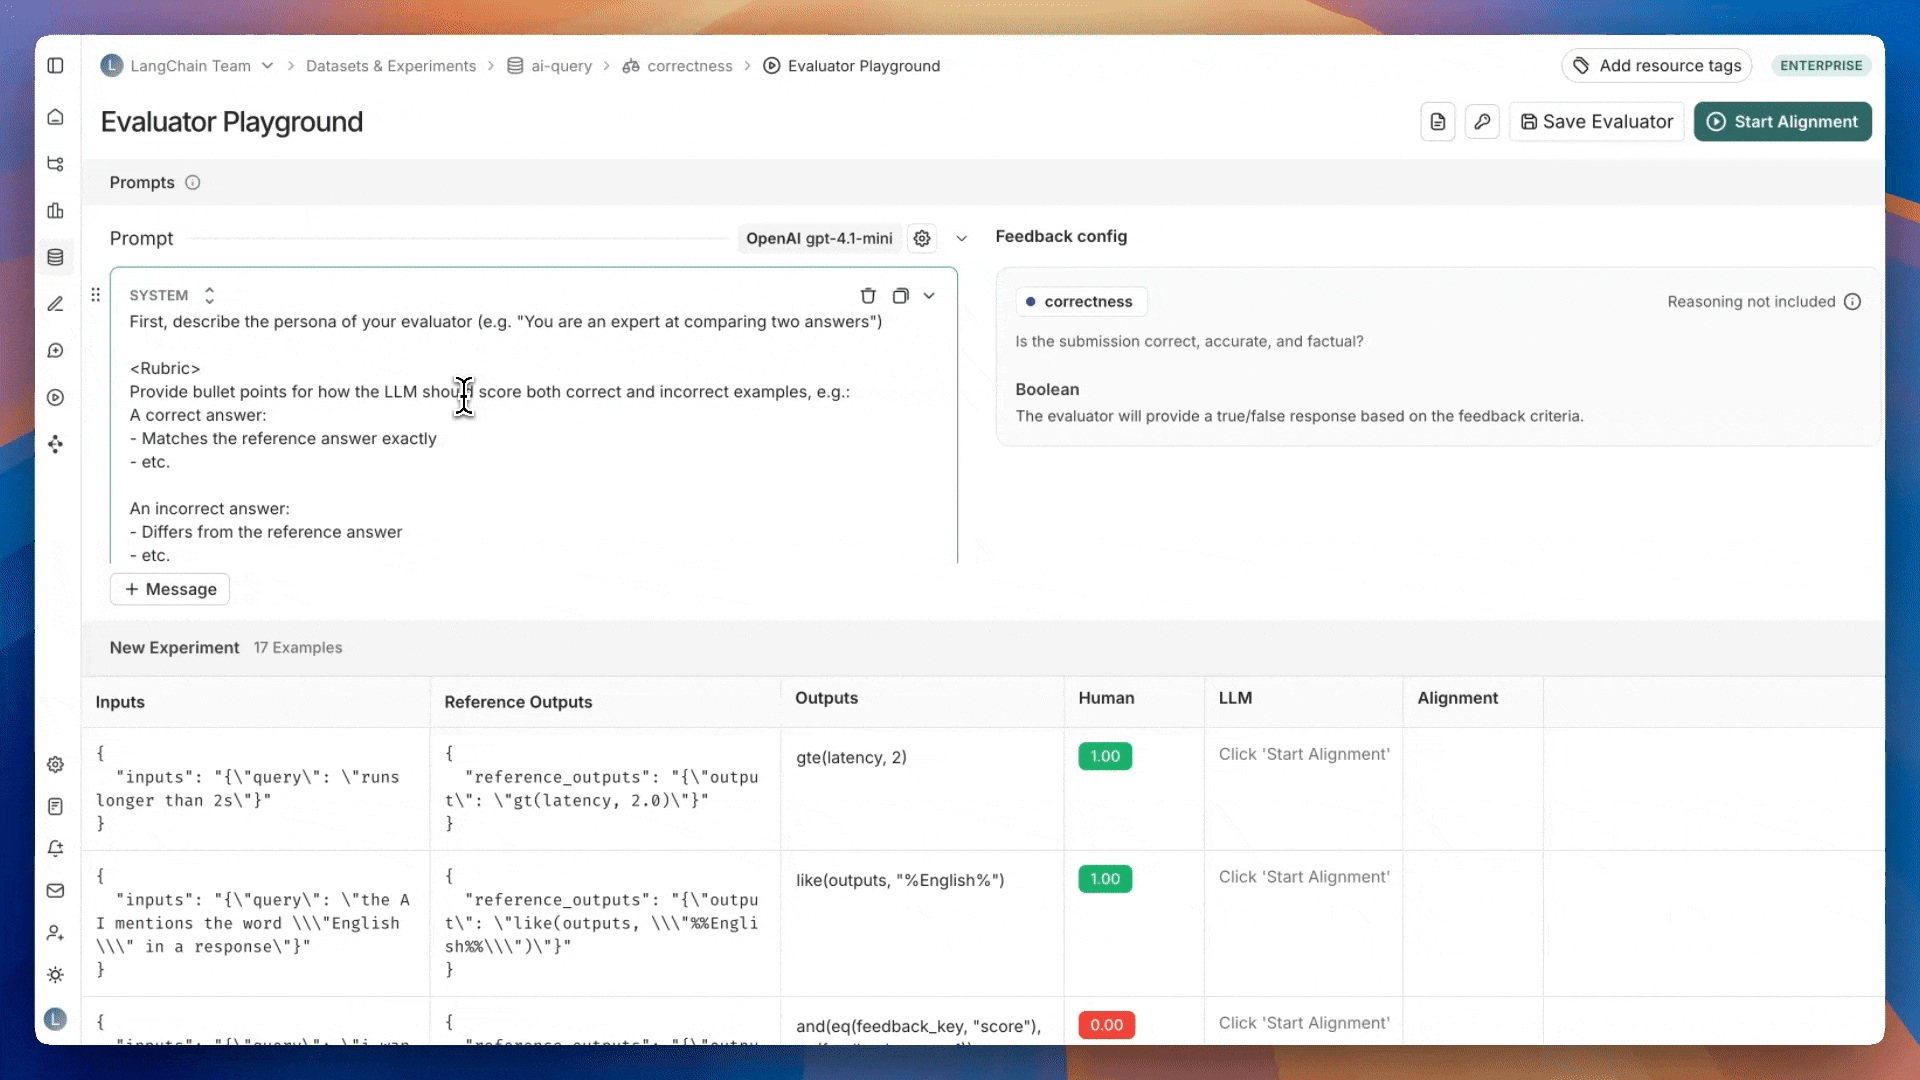The image size is (1920, 1080).
Task: Toggle the left sidebar panel icon
Action: point(56,66)
